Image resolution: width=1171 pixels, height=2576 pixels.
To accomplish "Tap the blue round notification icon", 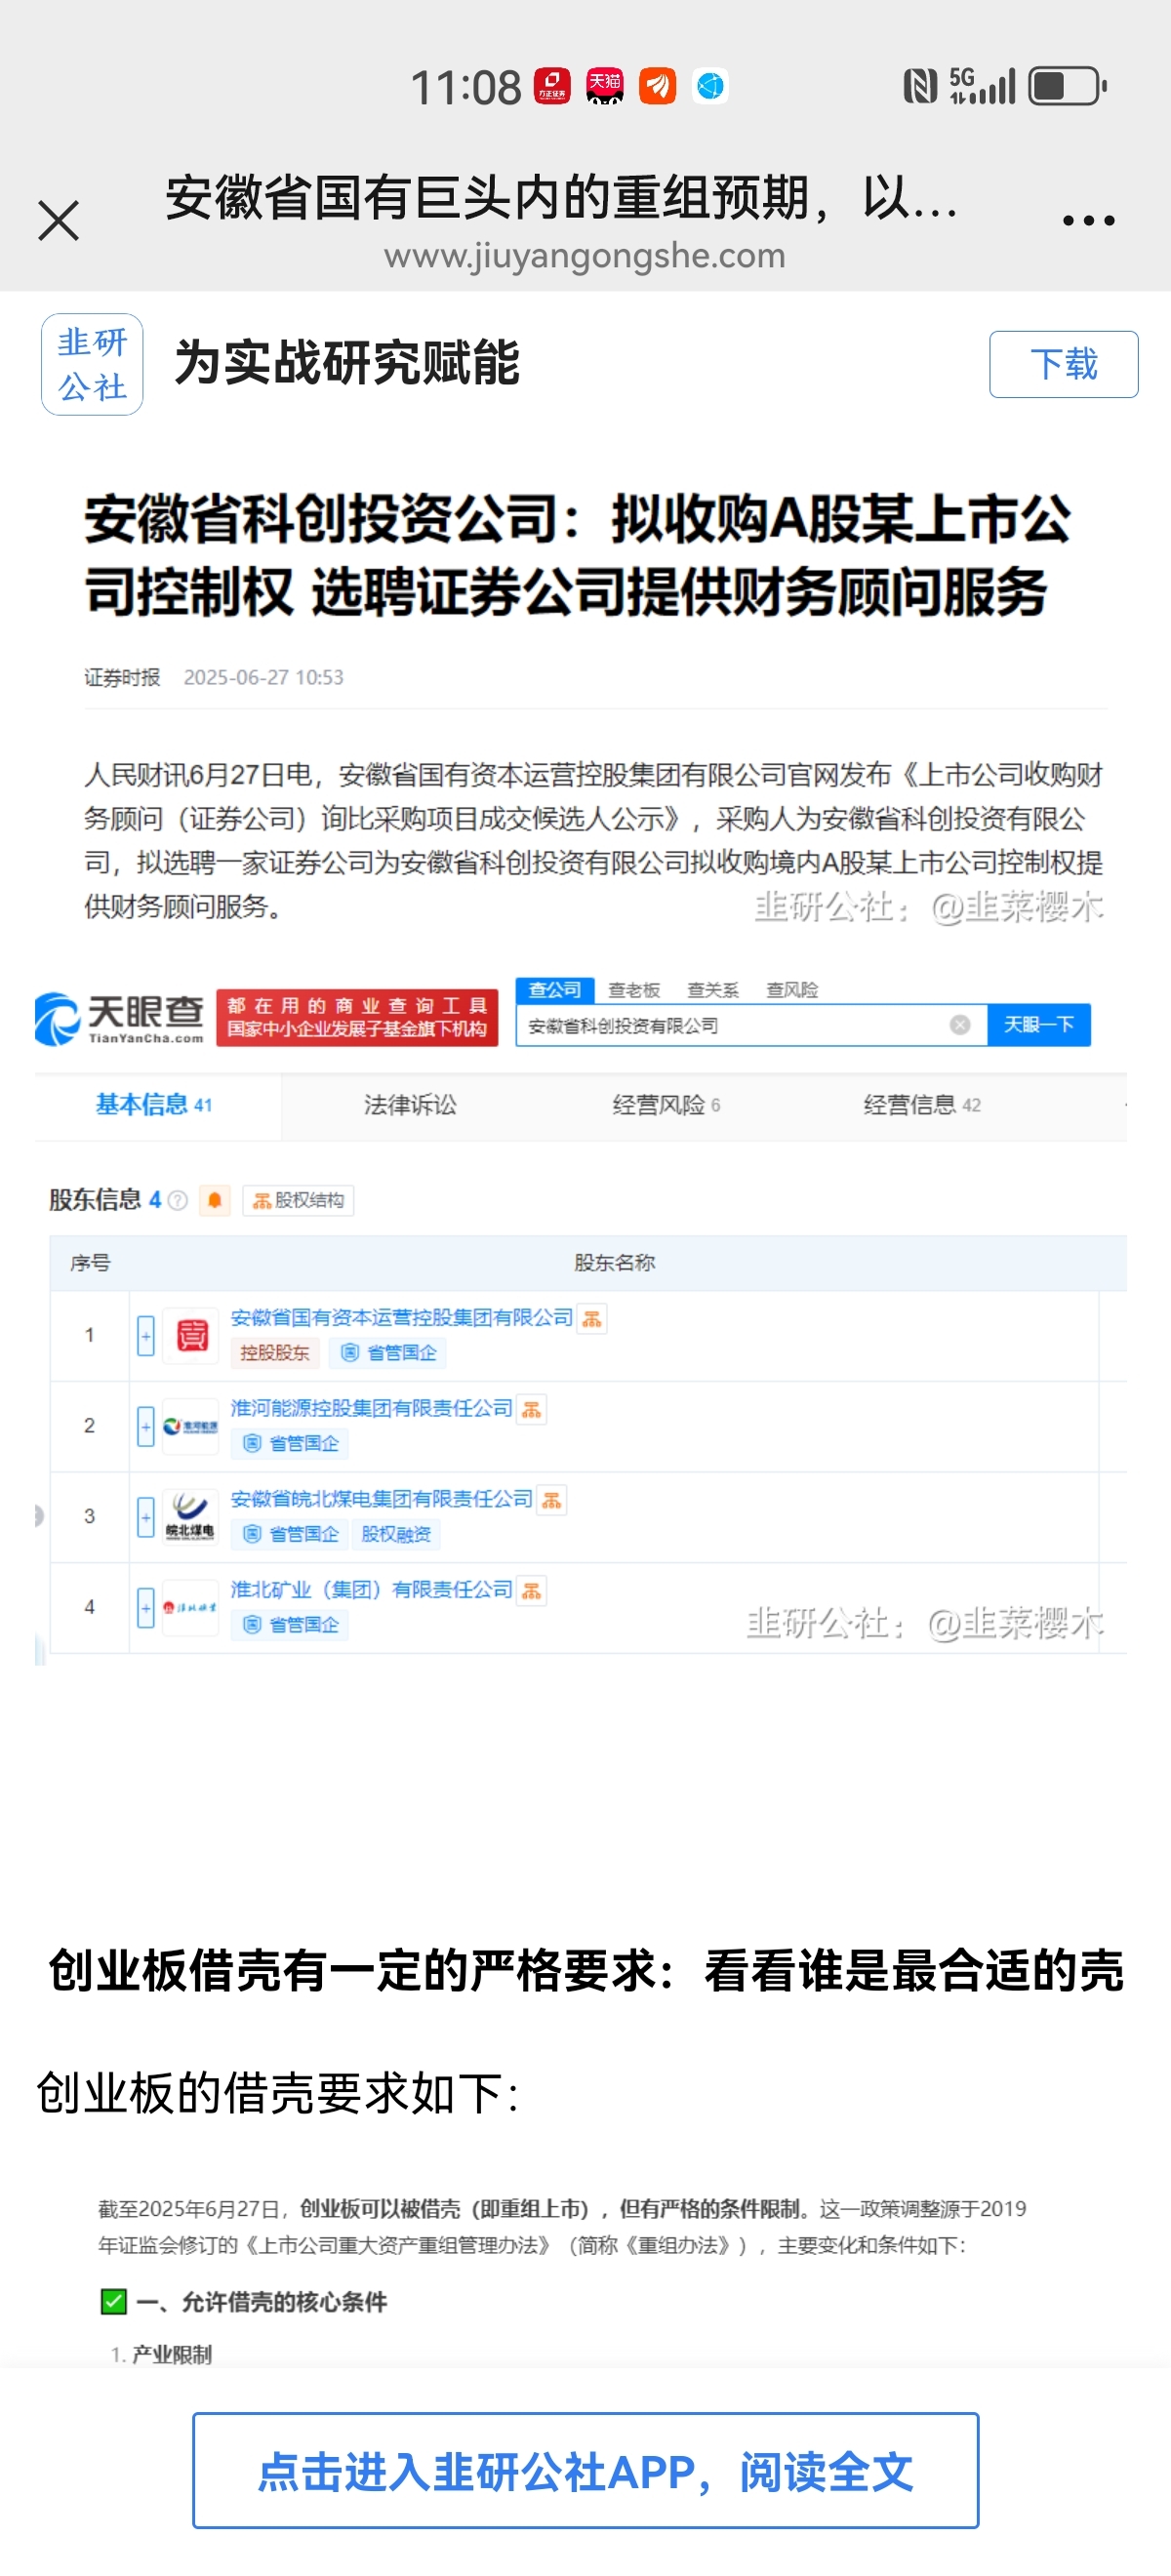I will point(710,86).
